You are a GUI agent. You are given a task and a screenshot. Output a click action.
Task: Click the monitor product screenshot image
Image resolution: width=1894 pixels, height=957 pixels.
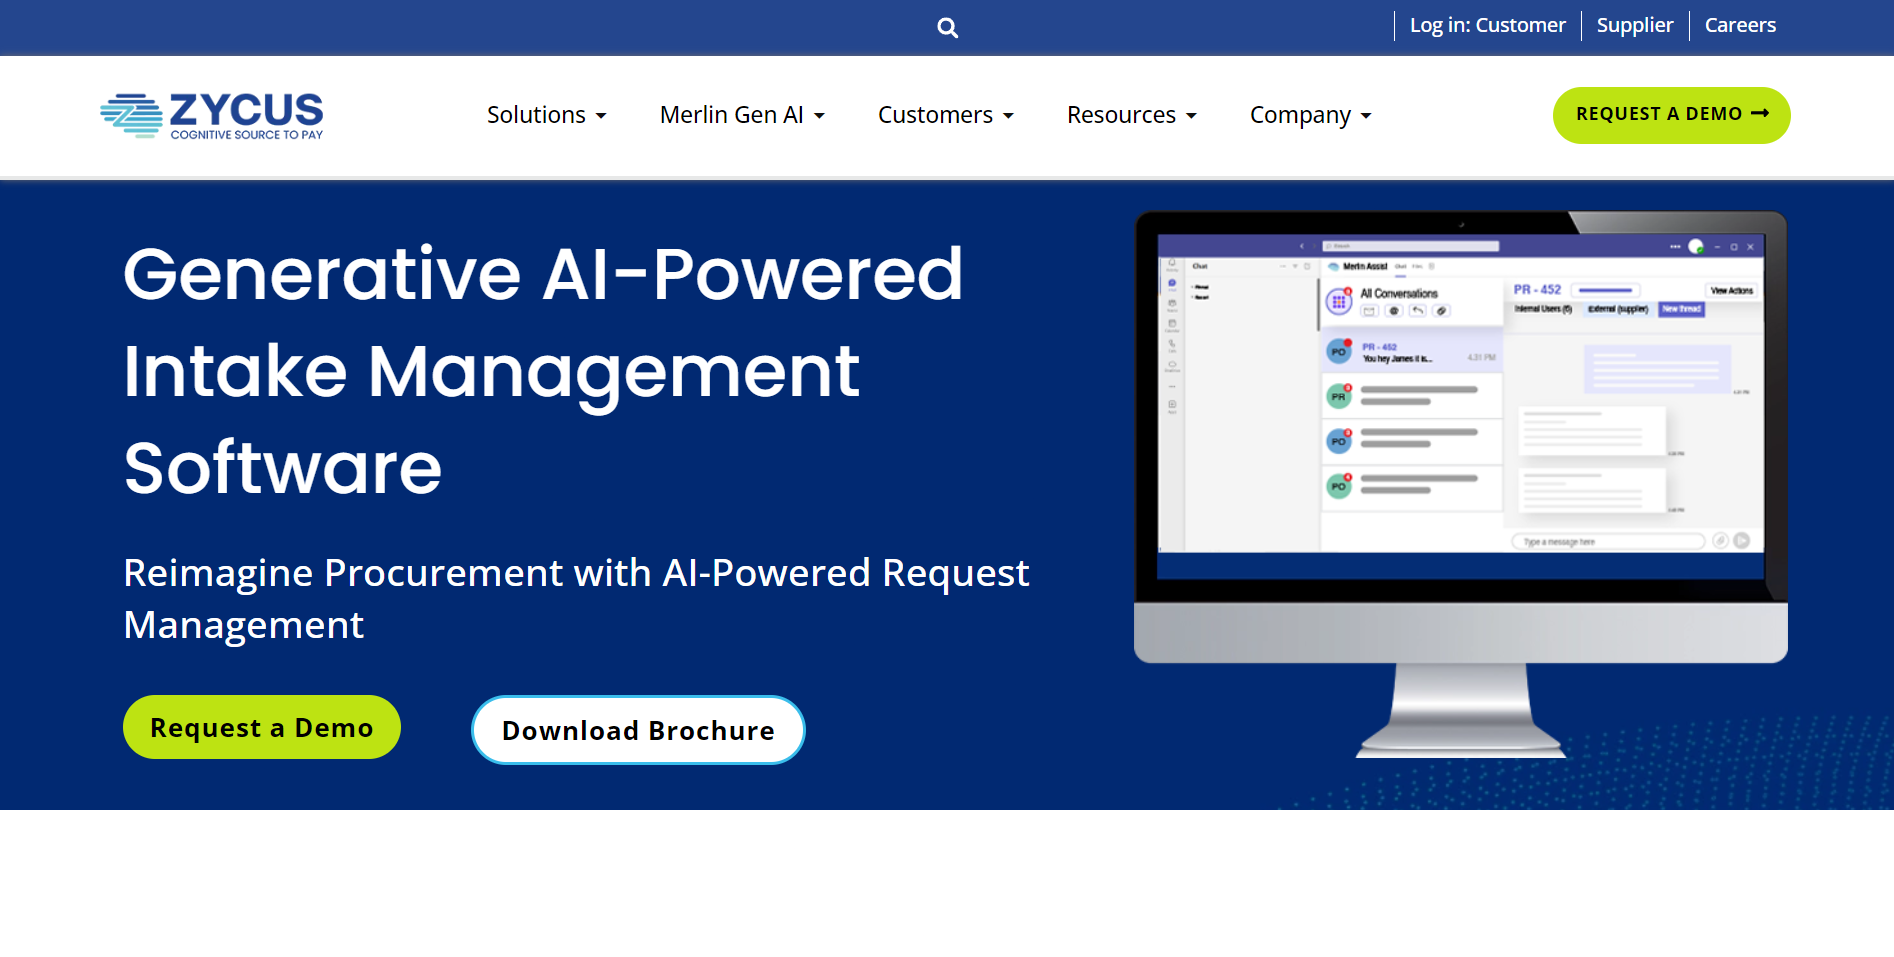1461,484
